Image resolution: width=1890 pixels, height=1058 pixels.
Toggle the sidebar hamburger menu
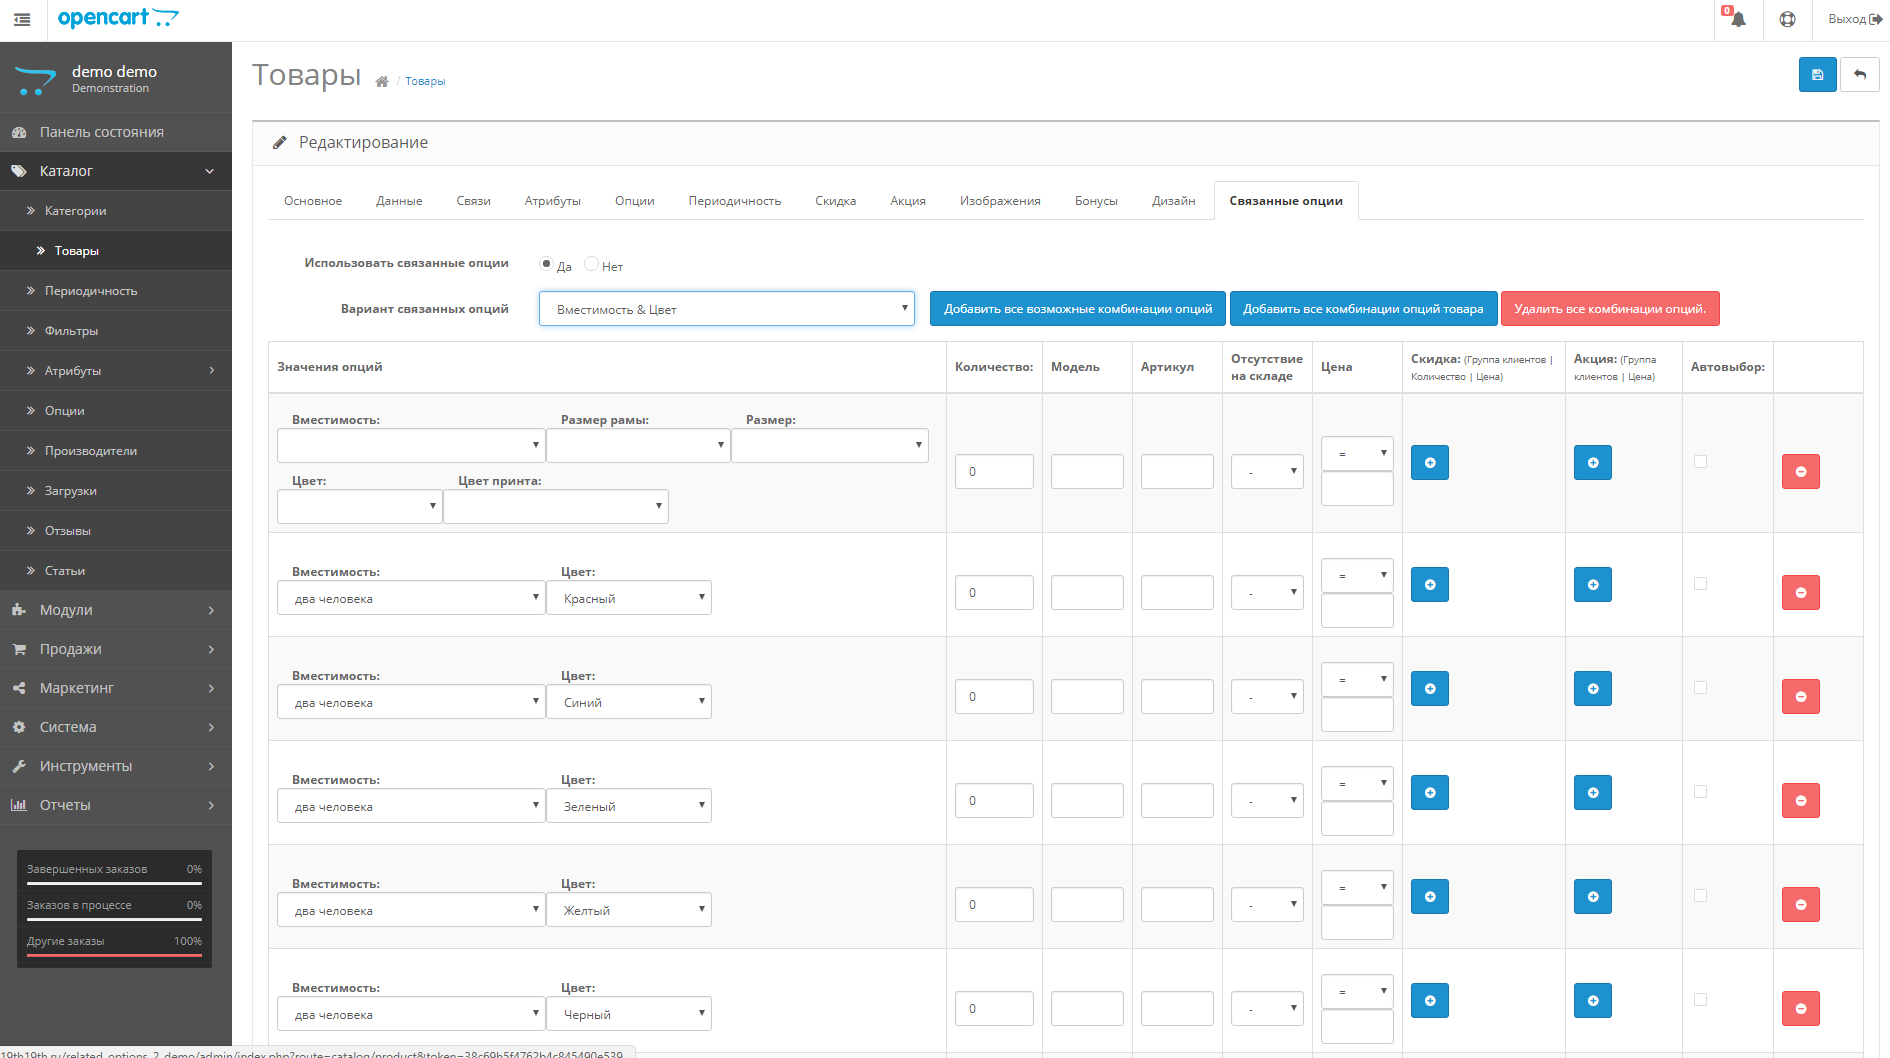click(22, 20)
